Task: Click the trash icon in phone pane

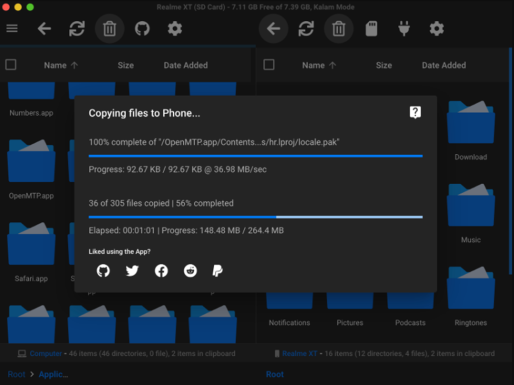Action: [x=339, y=29]
